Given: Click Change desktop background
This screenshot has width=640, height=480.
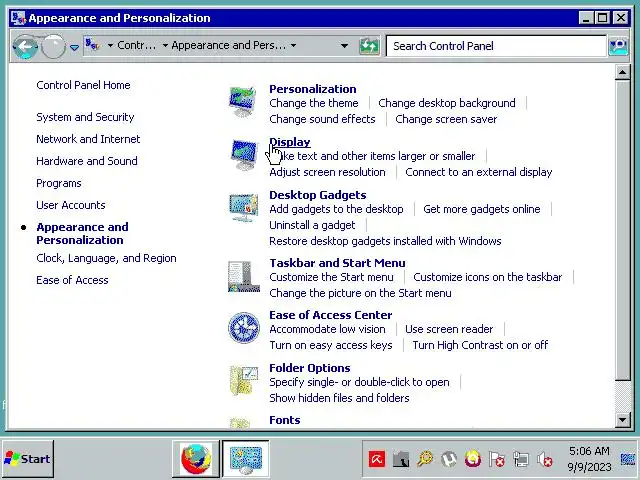Looking at the screenshot, I should click(x=447, y=103).
